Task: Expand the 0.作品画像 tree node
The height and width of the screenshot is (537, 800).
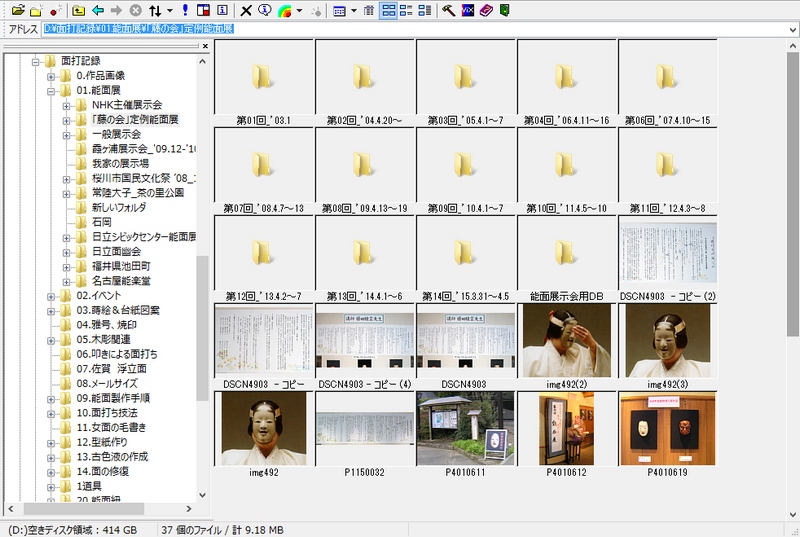Action: point(51,76)
